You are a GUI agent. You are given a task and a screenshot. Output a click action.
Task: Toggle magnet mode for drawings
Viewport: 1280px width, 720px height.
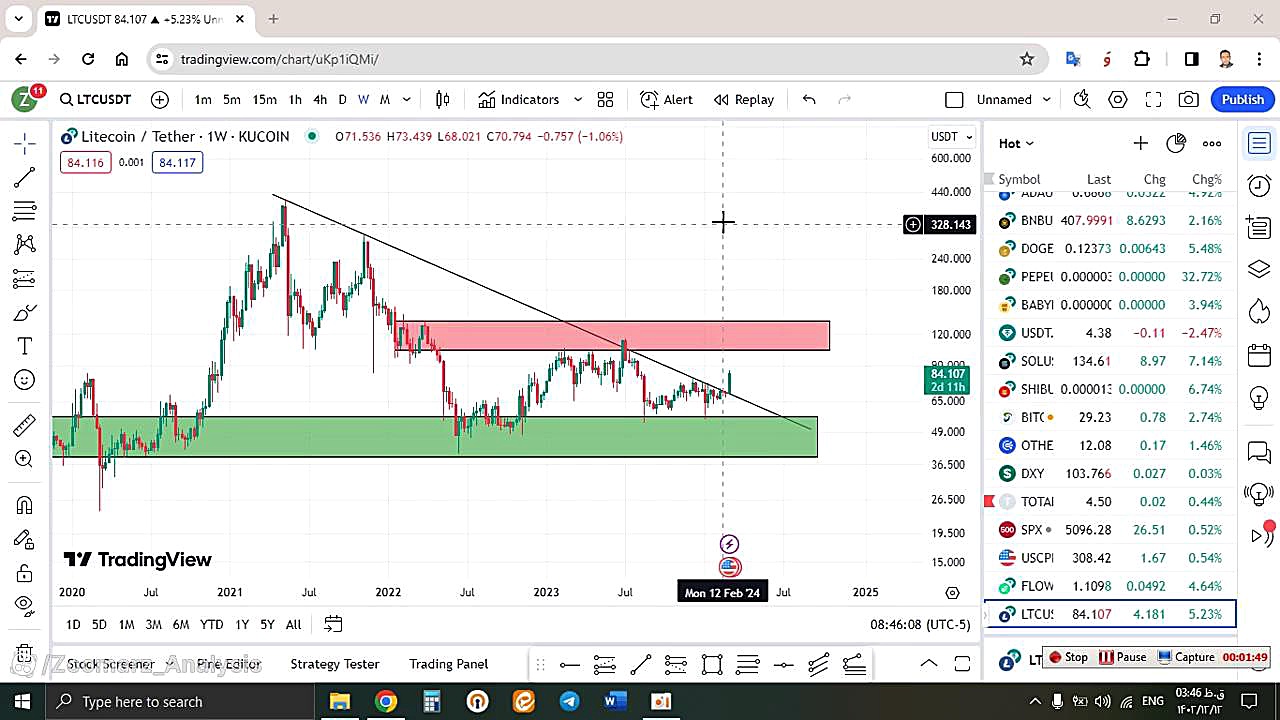coord(25,505)
